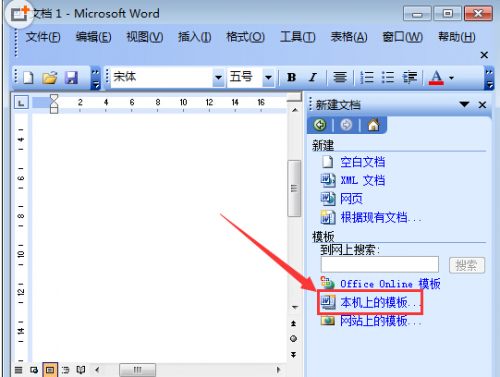500x377 pixels.
Task: Open the font size dropdown
Action: pyautogui.click(x=268, y=77)
